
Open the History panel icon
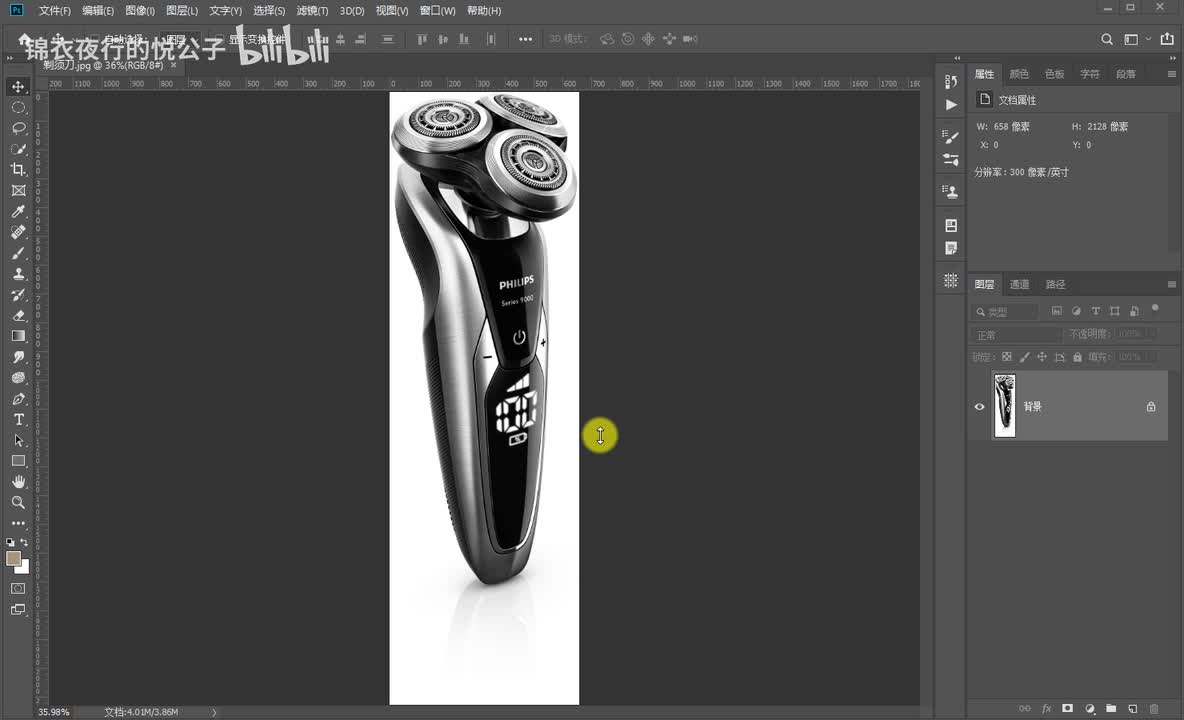[951, 81]
